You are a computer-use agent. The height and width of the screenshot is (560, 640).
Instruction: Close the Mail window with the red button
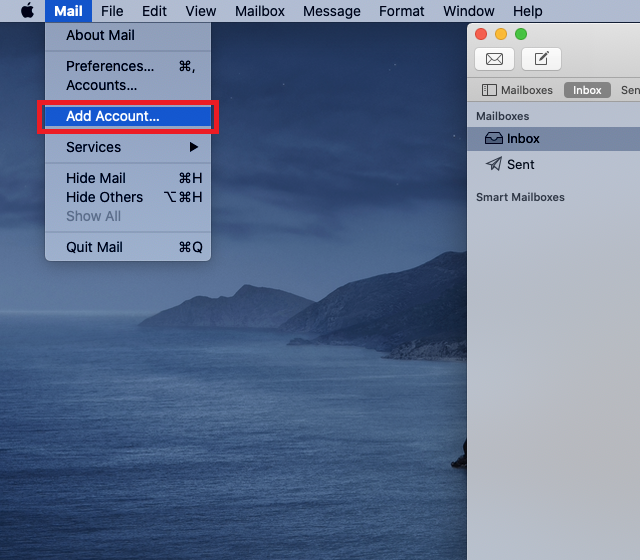click(481, 34)
